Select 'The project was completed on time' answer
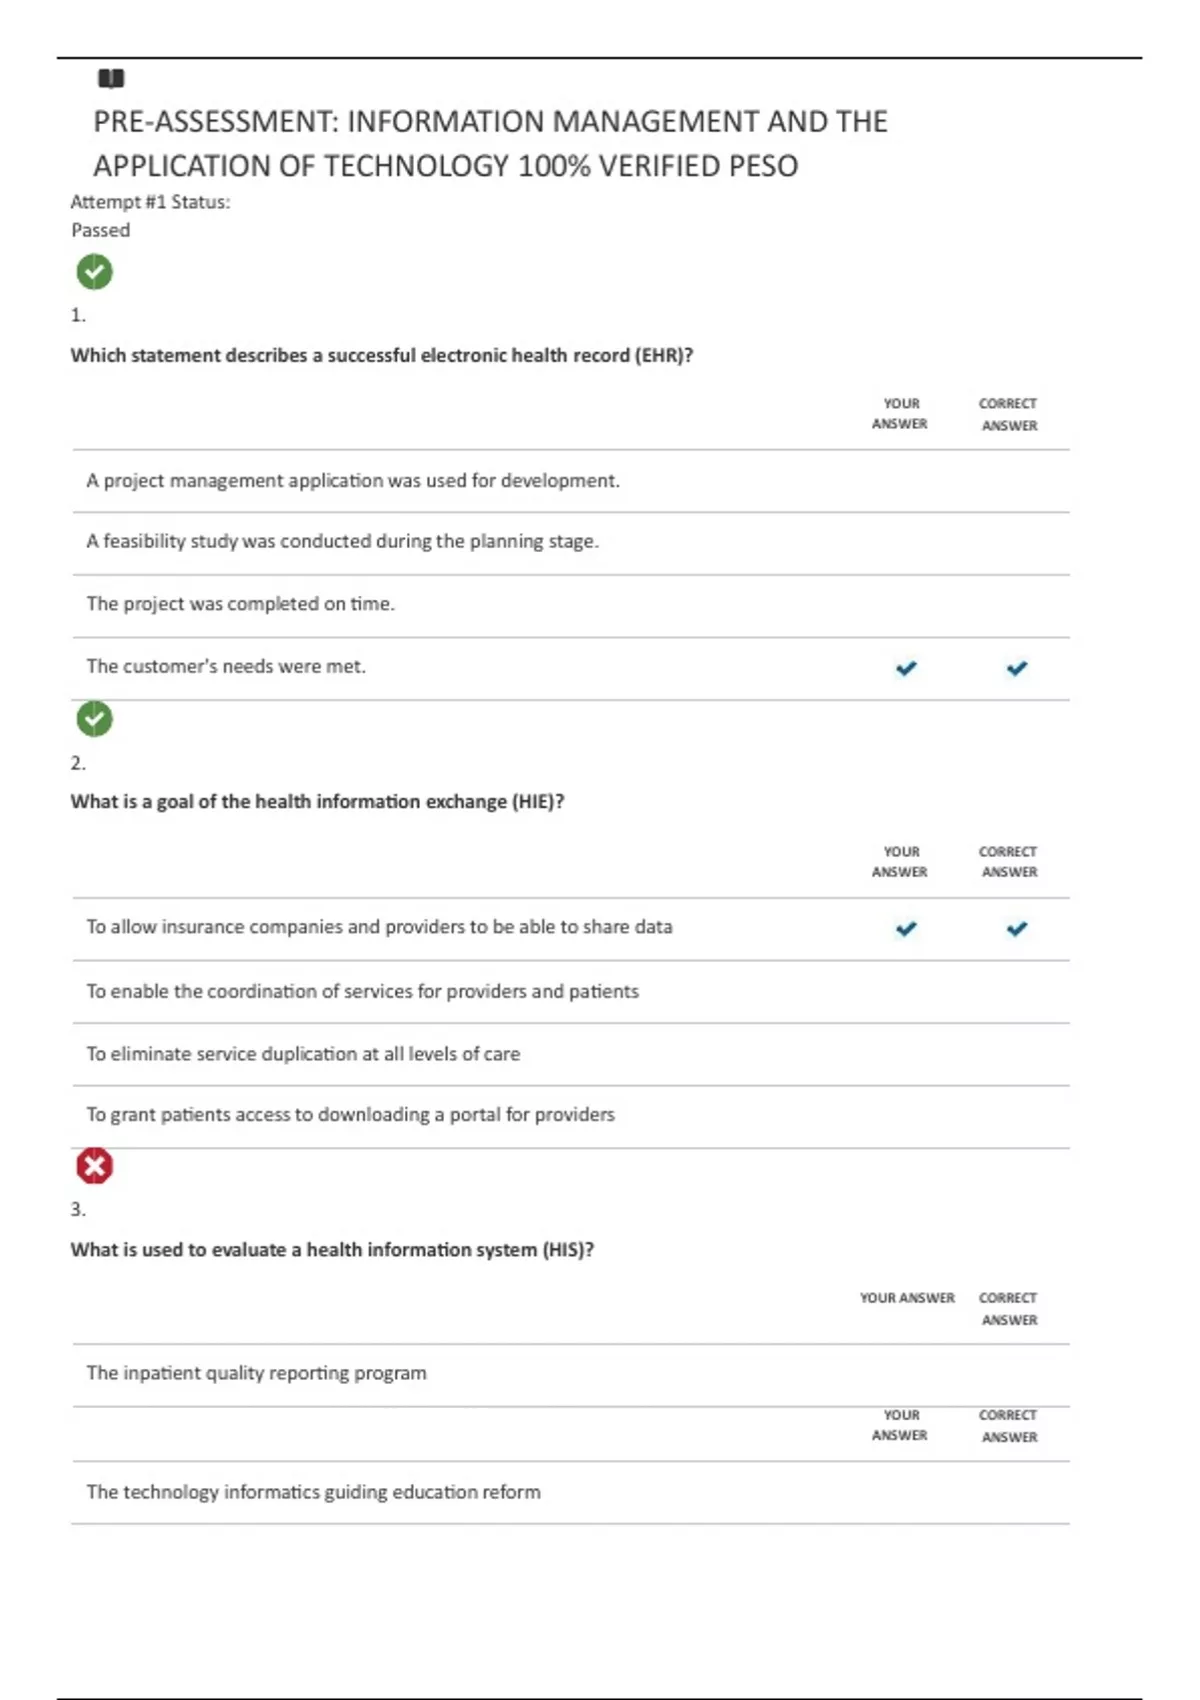 571,605
